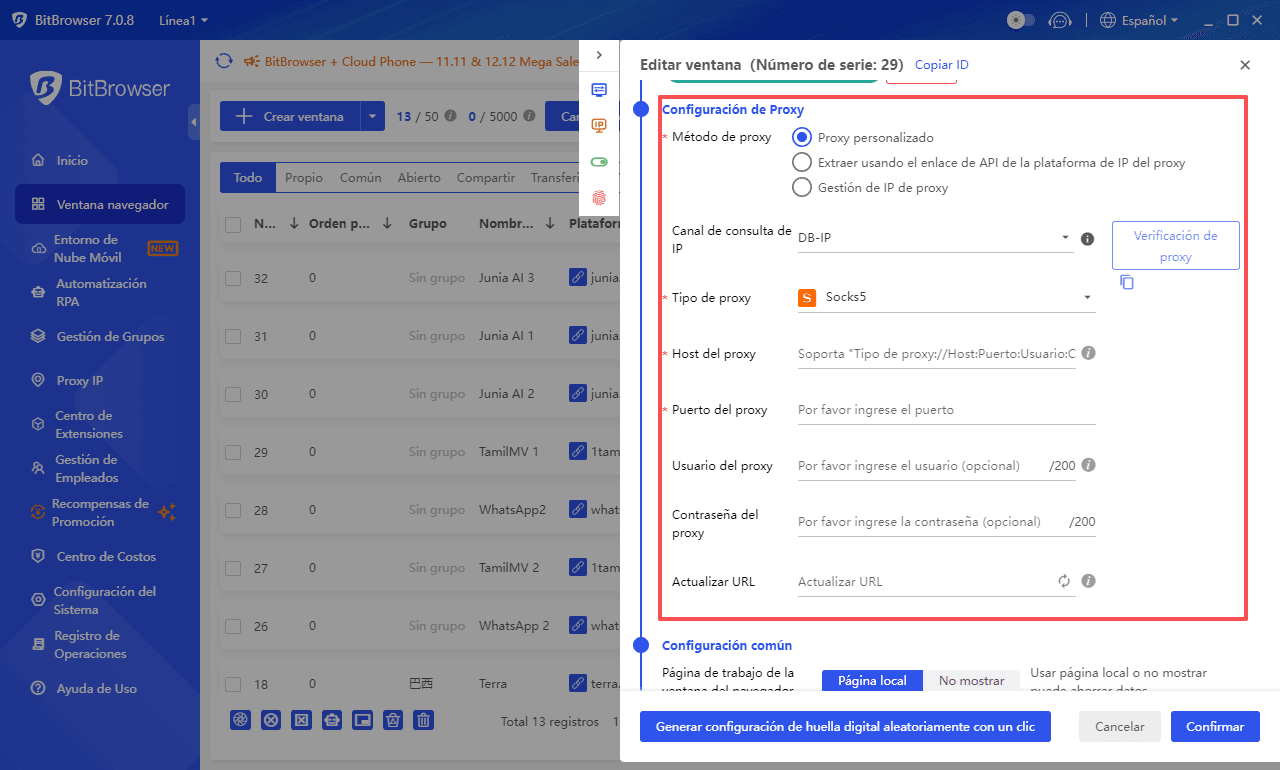Click the green toggle icon in the side strip
This screenshot has width=1280, height=770.
point(599,161)
